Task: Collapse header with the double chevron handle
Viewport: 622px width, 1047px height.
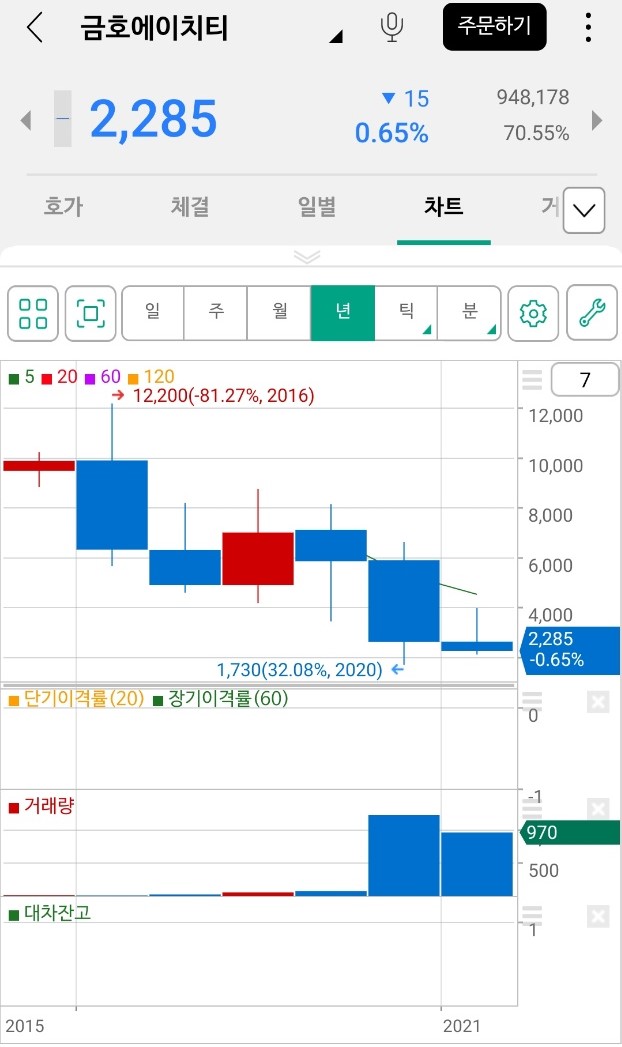Action: (307, 257)
